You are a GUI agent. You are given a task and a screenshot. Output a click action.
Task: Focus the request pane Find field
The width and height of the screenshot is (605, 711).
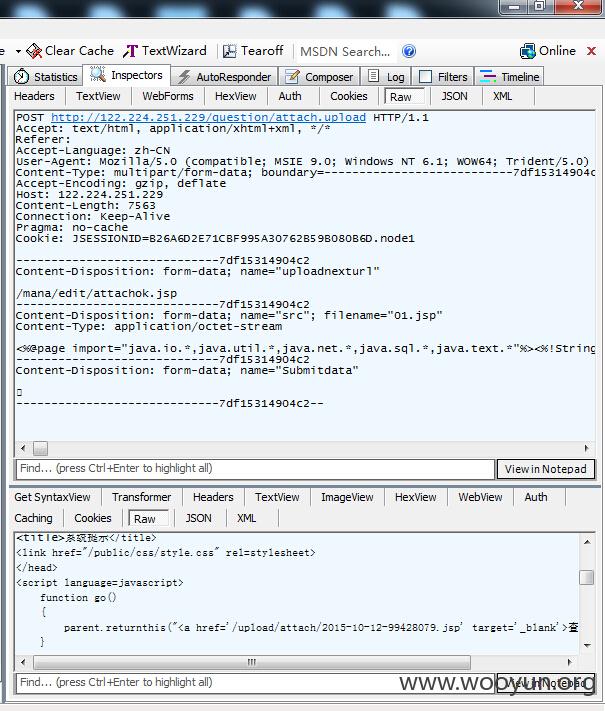click(255, 468)
